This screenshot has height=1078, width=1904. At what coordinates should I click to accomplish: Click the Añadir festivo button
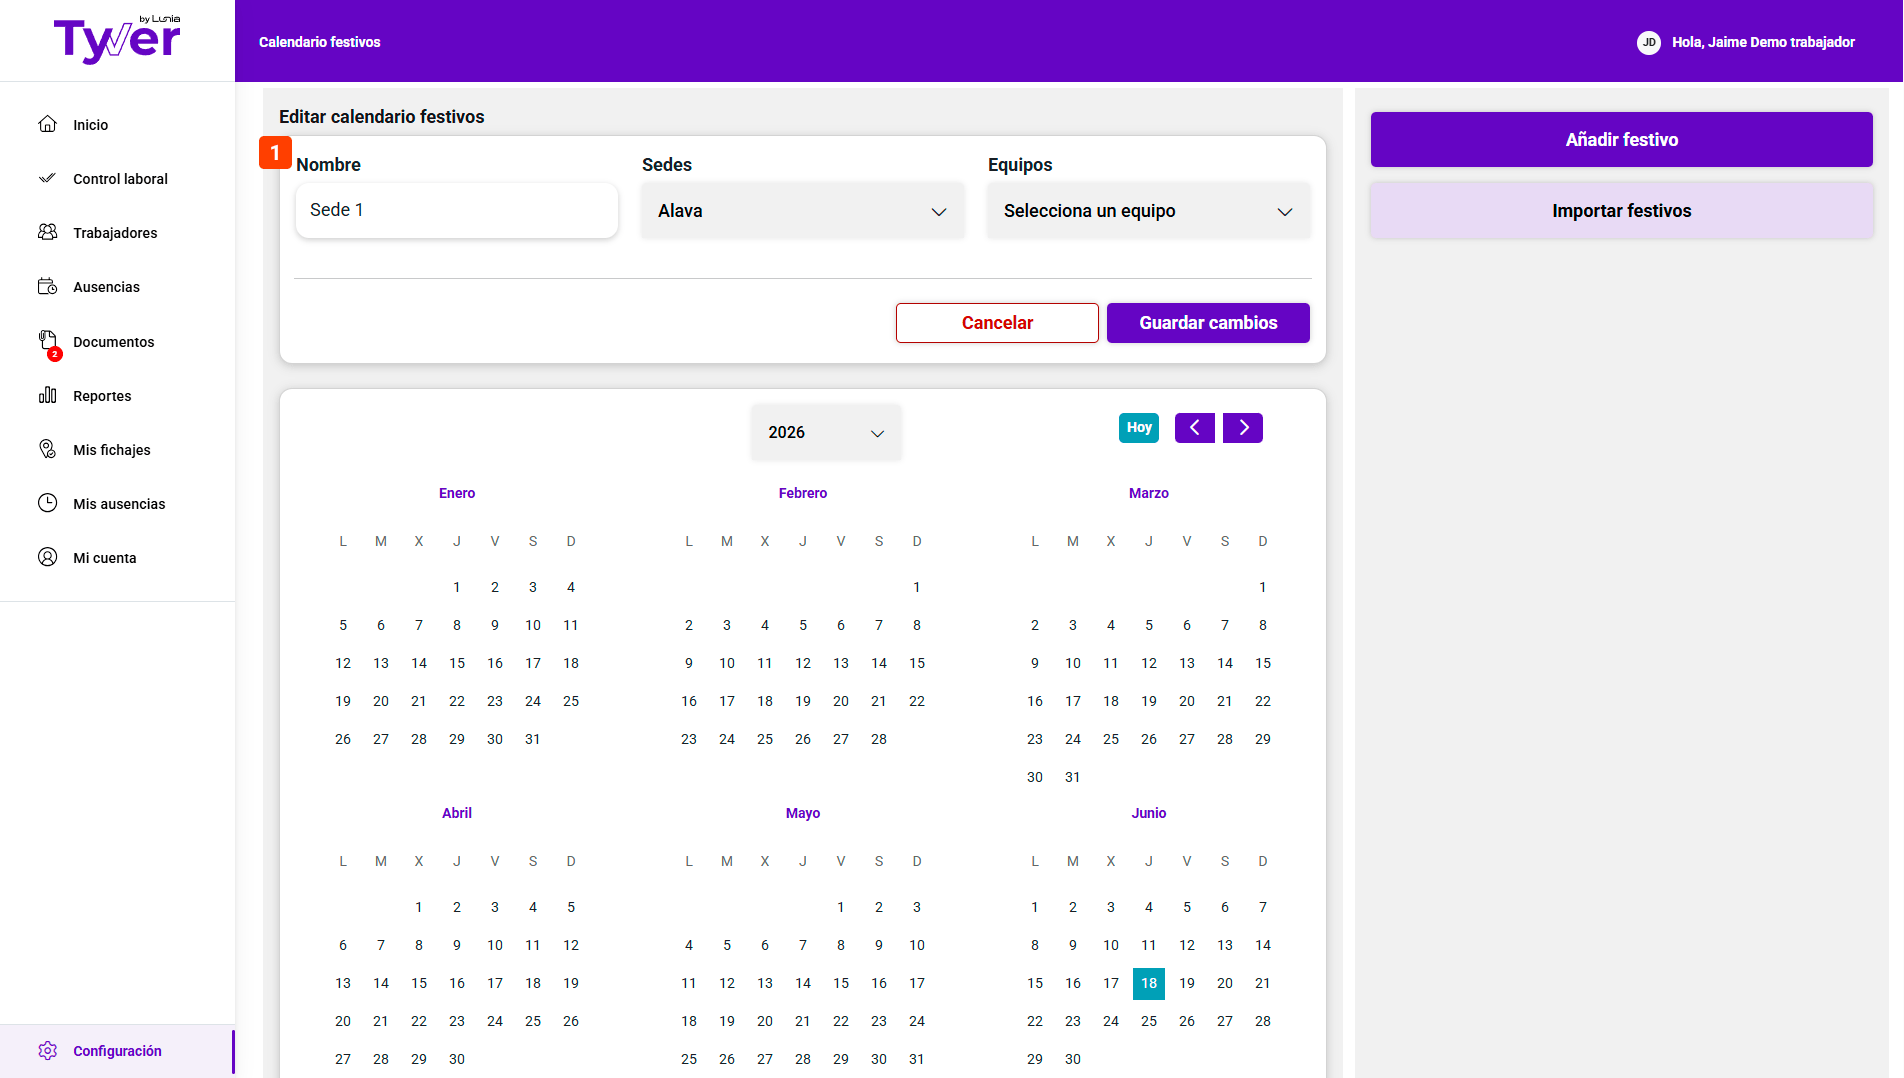1622,140
